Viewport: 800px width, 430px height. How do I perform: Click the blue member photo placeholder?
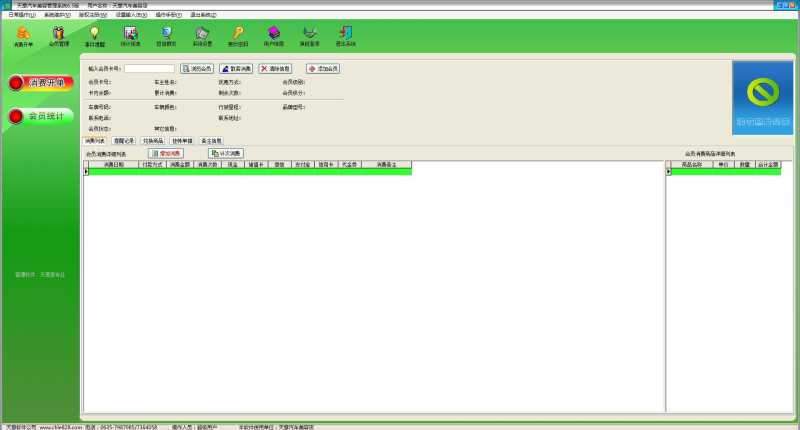coord(763,97)
